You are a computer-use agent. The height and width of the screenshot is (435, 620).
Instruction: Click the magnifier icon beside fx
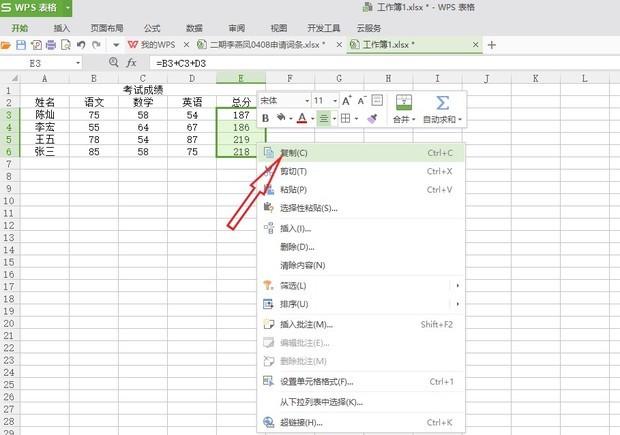[113, 62]
